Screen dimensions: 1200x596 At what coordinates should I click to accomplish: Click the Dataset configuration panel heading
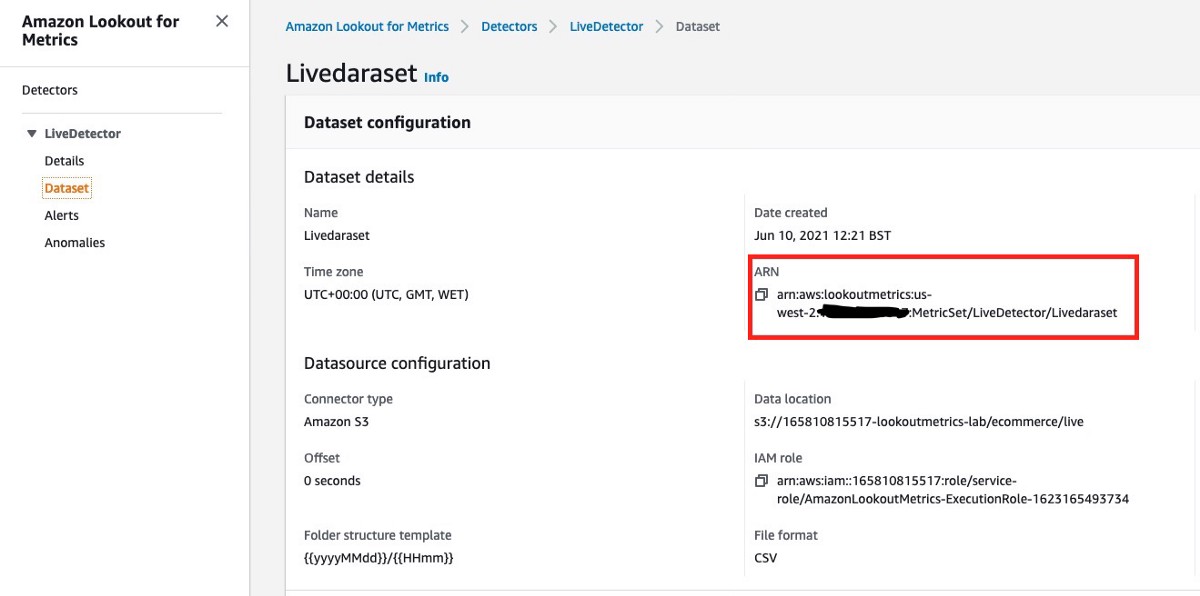coord(387,123)
